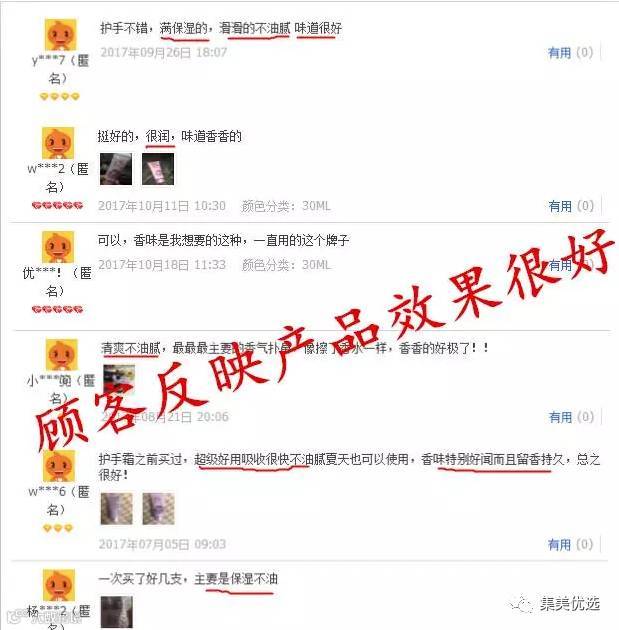
Task: Open photo in 清爽不油腻 review
Action: [x=119, y=379]
